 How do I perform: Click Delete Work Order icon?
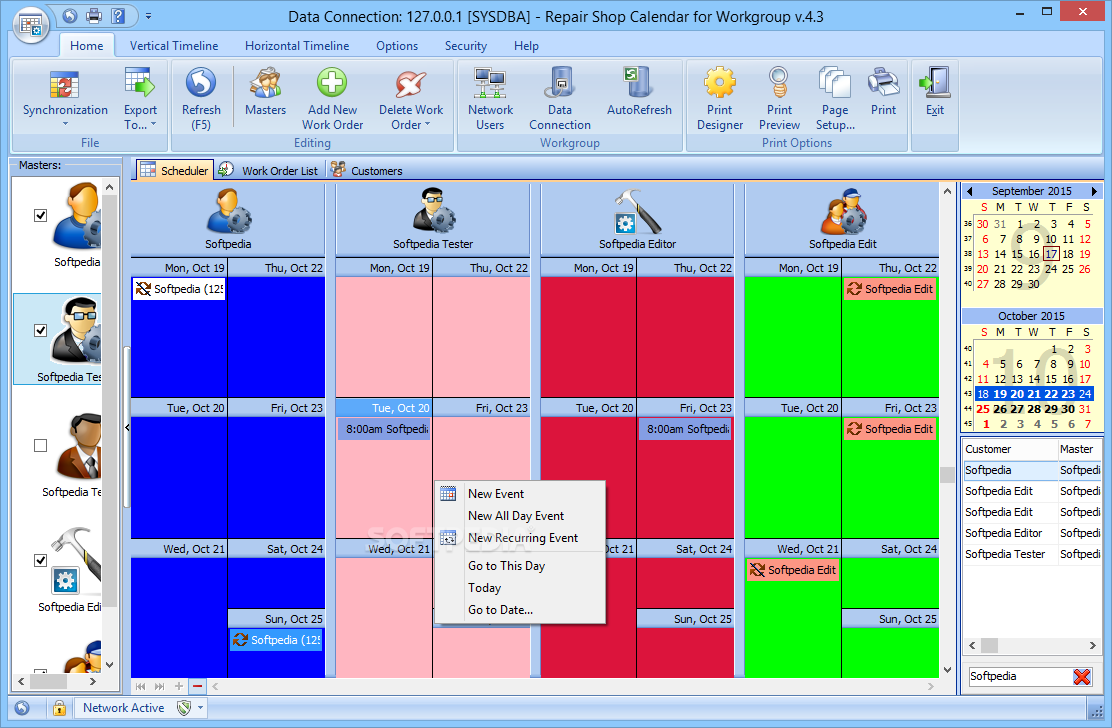[x=411, y=84]
